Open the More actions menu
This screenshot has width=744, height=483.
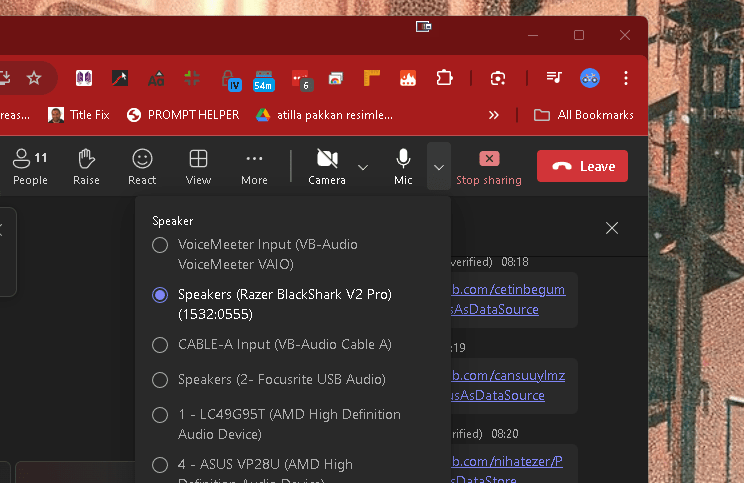[x=254, y=167]
